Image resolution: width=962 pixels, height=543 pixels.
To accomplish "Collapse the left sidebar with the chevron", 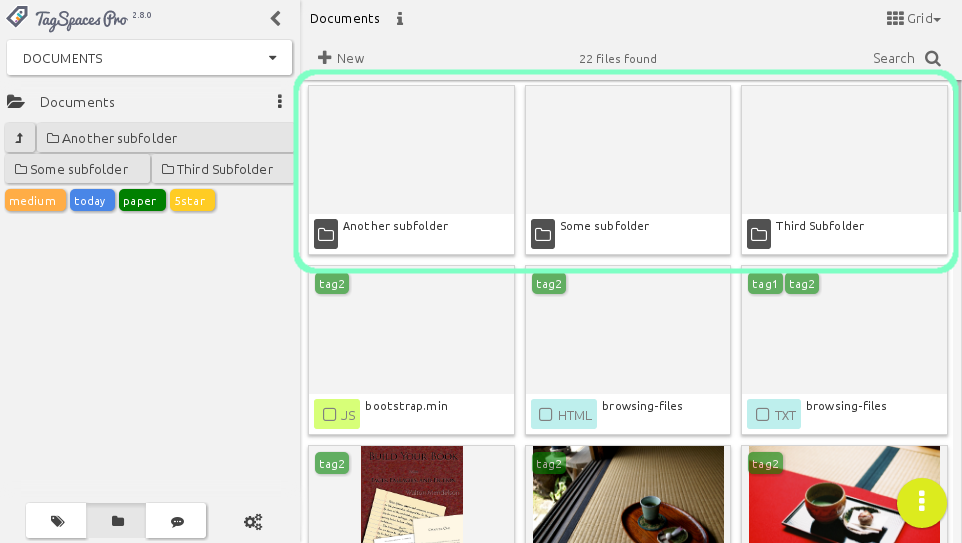I will tap(276, 18).
